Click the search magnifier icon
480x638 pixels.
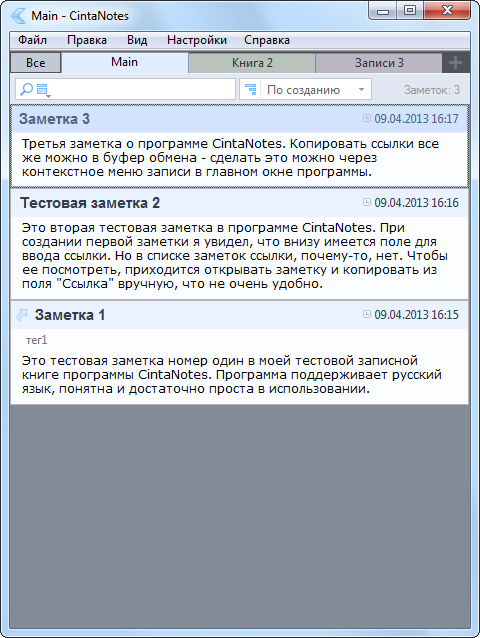[x=26, y=89]
